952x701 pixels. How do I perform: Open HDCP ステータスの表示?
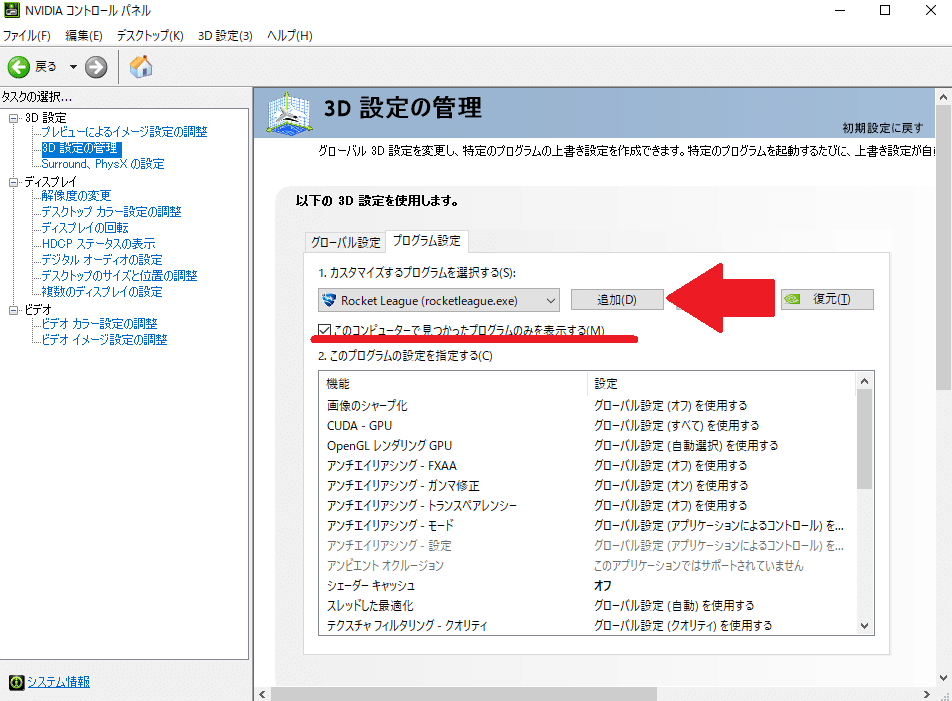[98, 243]
